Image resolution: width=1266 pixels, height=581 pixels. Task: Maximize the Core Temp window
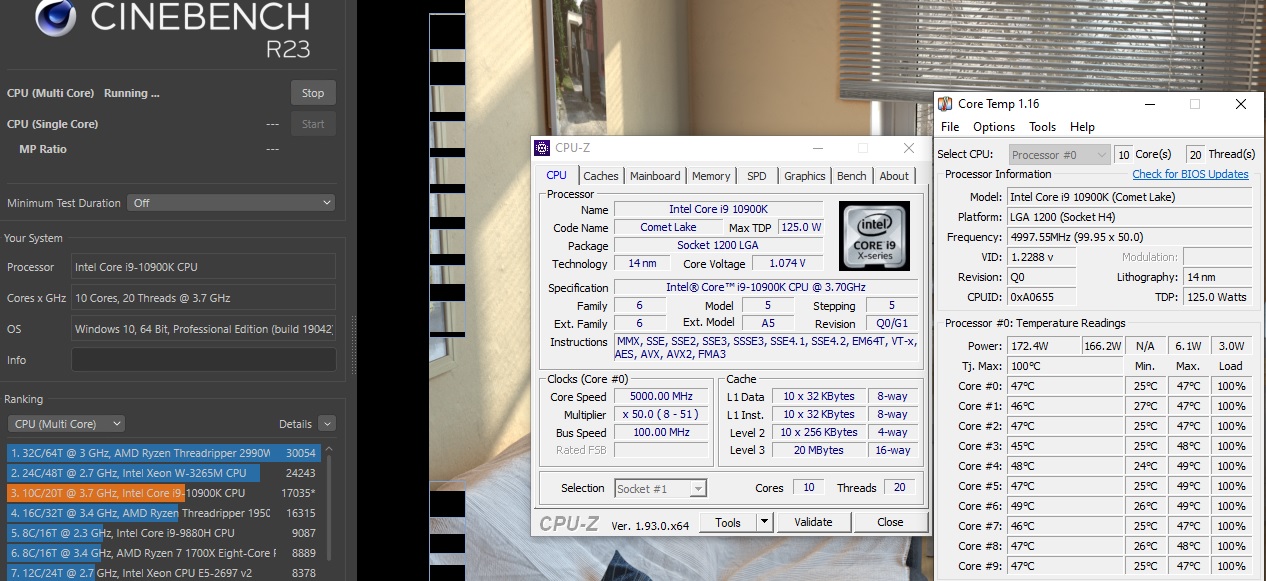[x=1194, y=104]
